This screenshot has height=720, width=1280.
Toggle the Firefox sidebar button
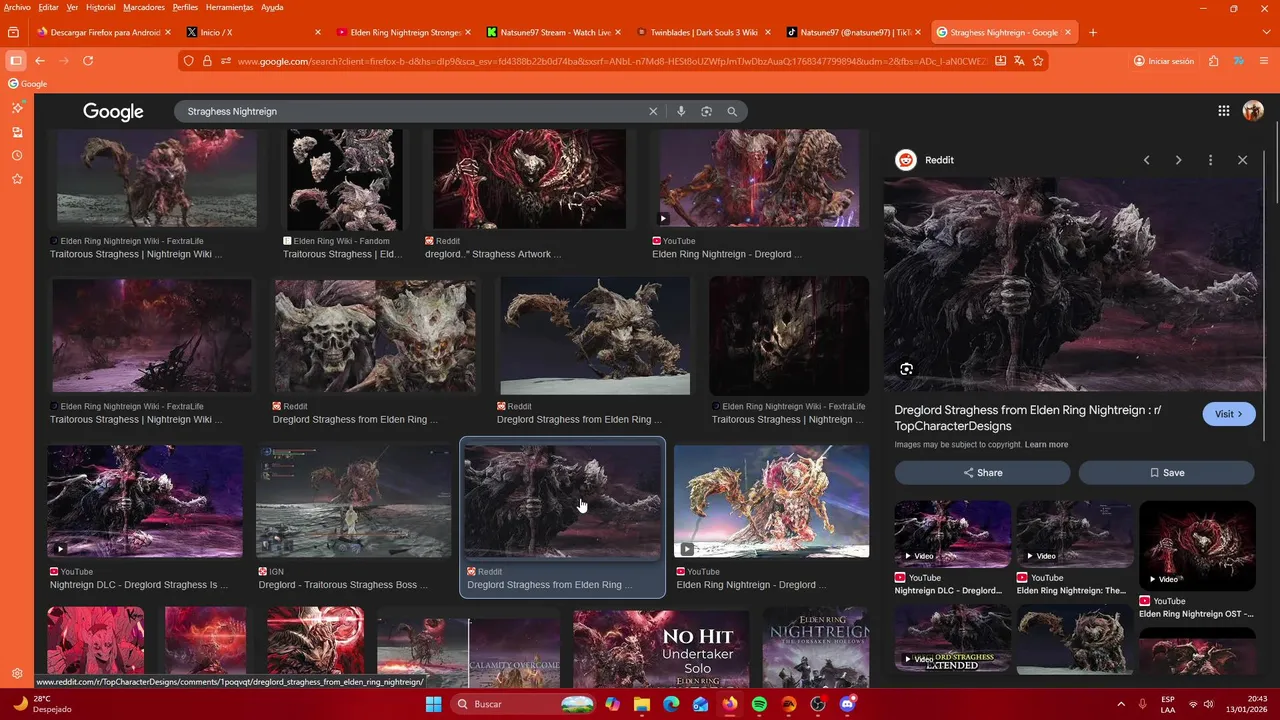(15, 61)
